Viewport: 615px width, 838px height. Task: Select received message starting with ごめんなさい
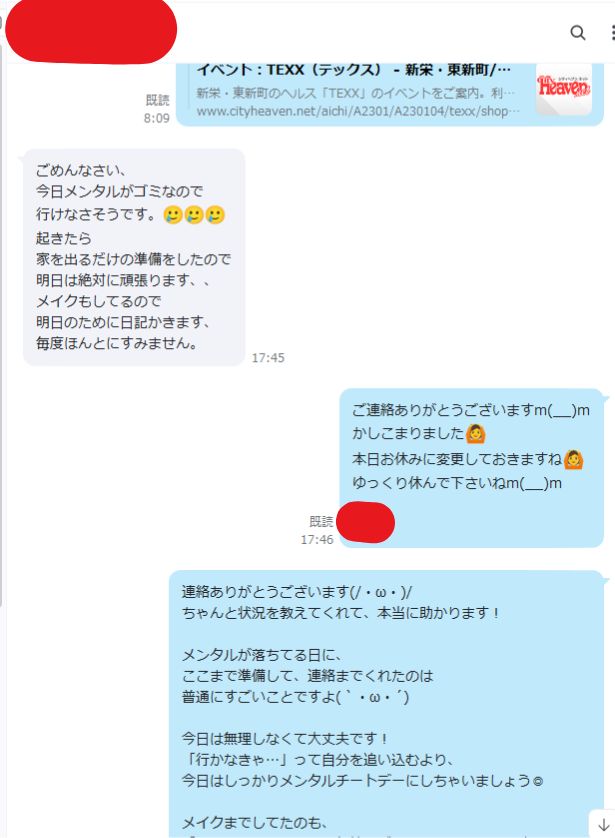(x=134, y=257)
